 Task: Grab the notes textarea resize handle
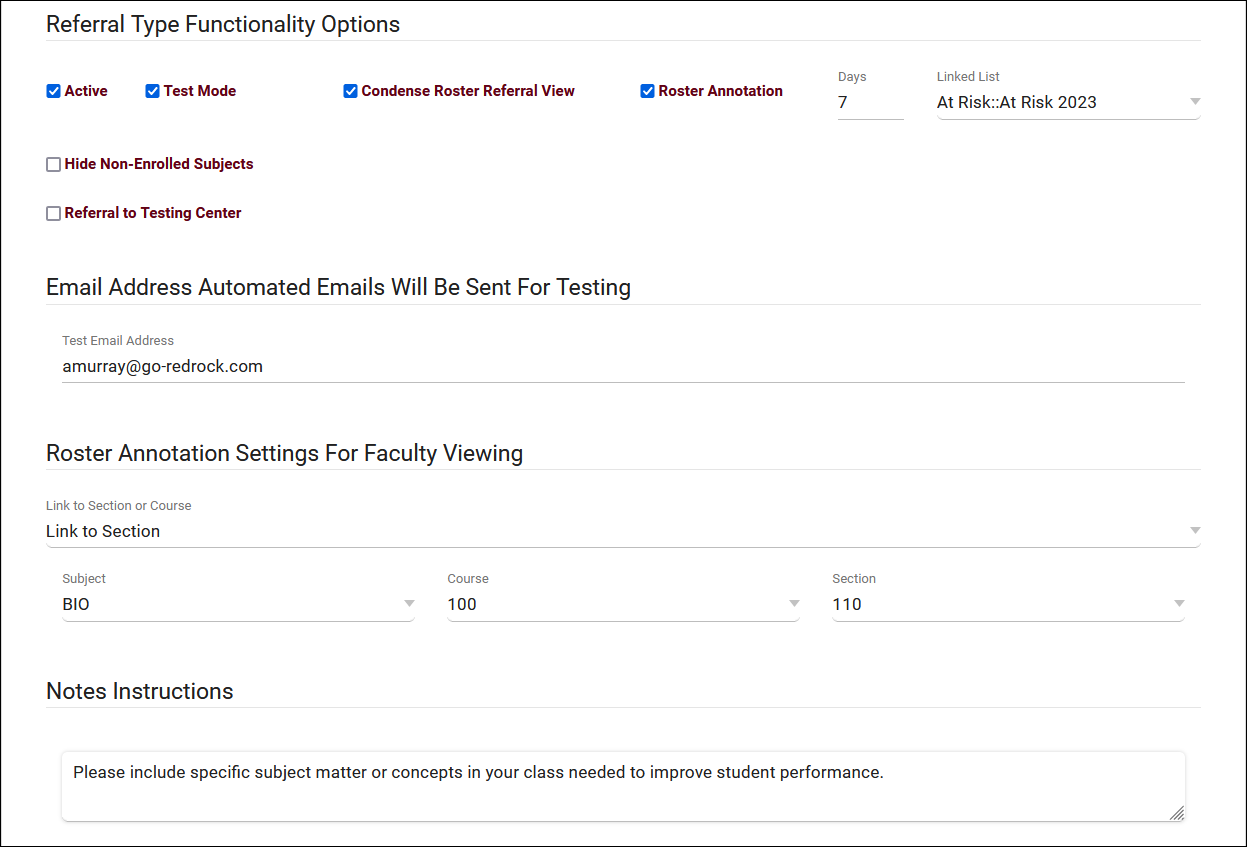[1176, 813]
